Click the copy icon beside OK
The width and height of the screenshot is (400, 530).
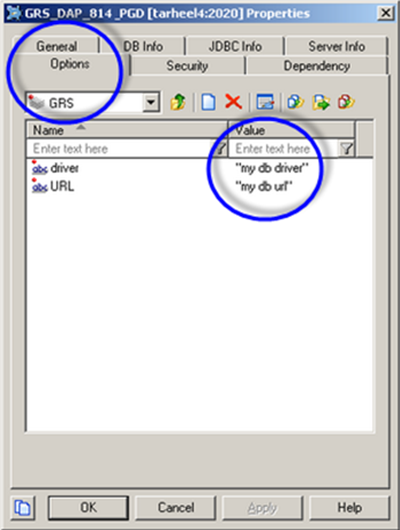pos(23,507)
